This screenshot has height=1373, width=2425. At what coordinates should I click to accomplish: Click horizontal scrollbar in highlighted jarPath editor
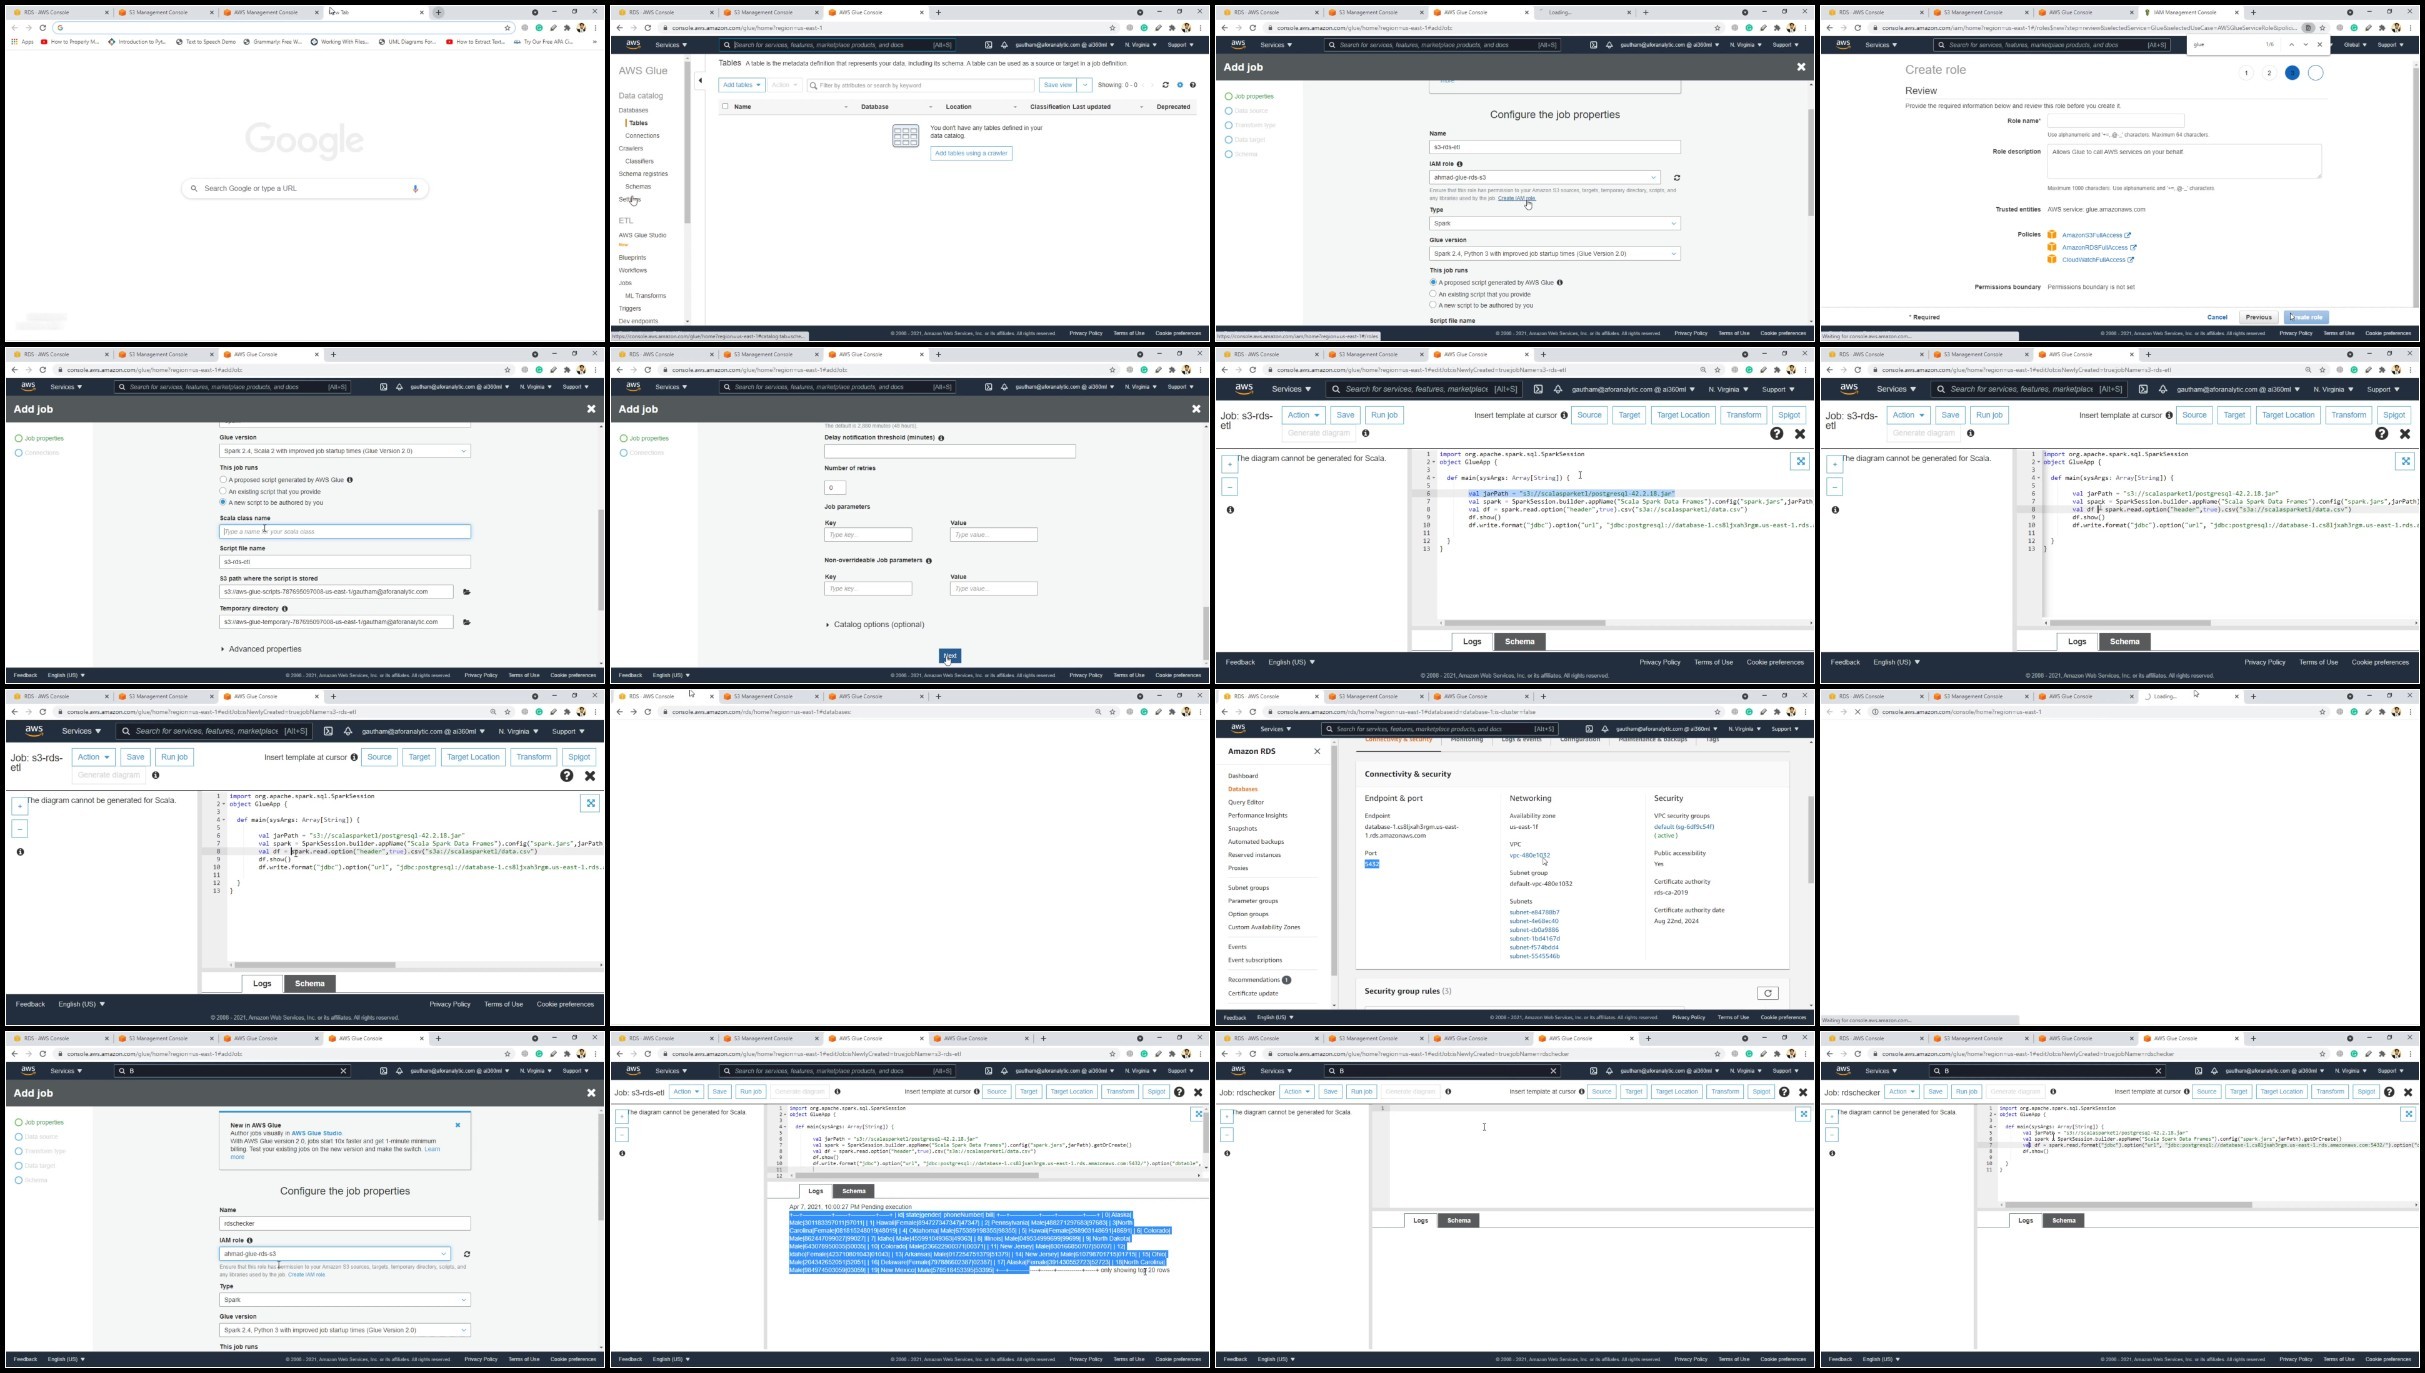tap(1525, 623)
